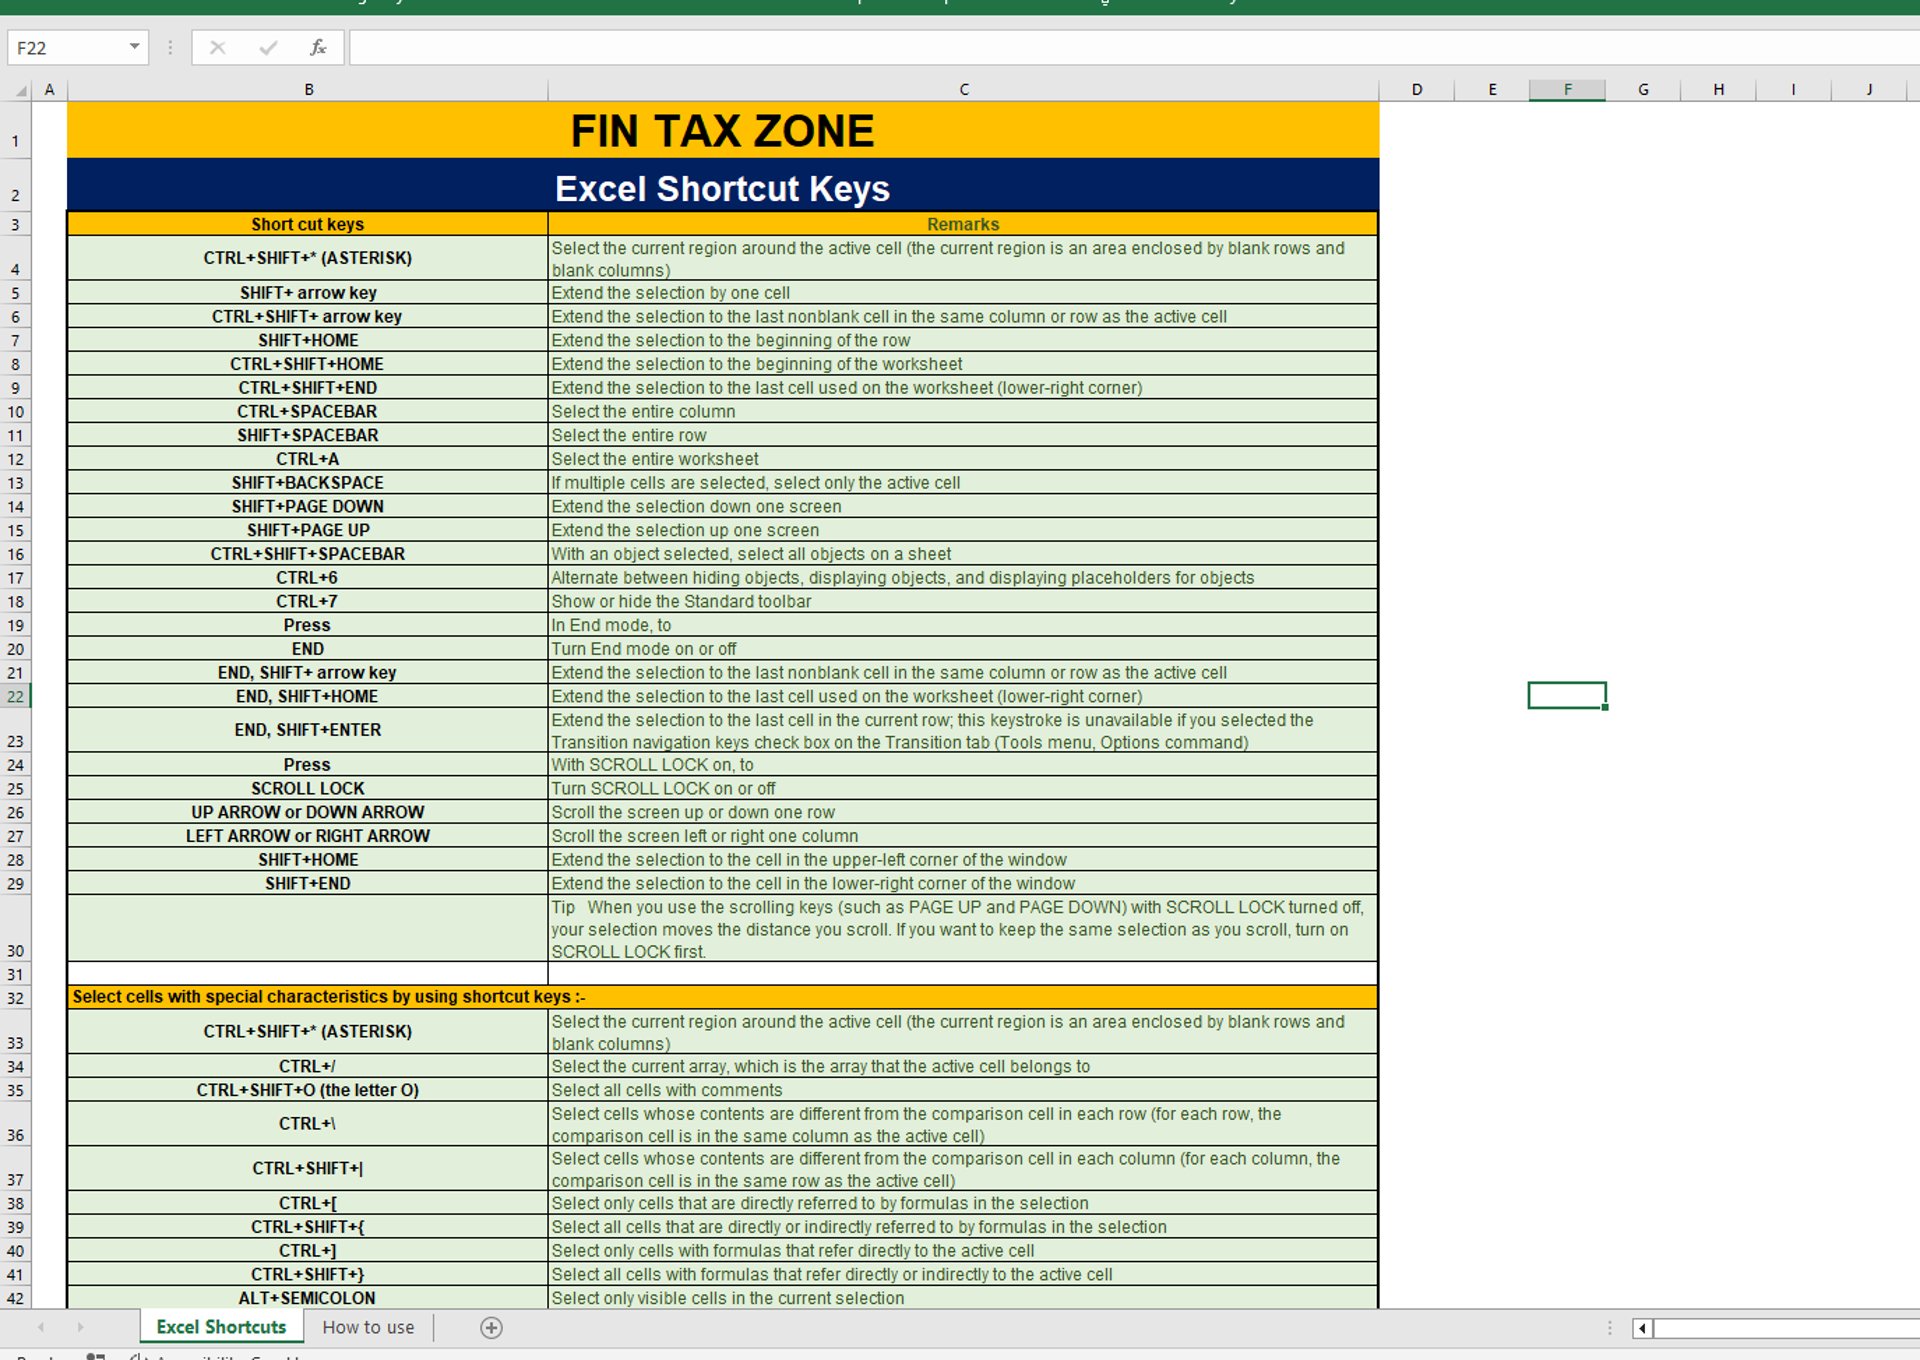Image resolution: width=1920 pixels, height=1360 pixels.
Task: Select row 22 header
Action: click(x=15, y=696)
